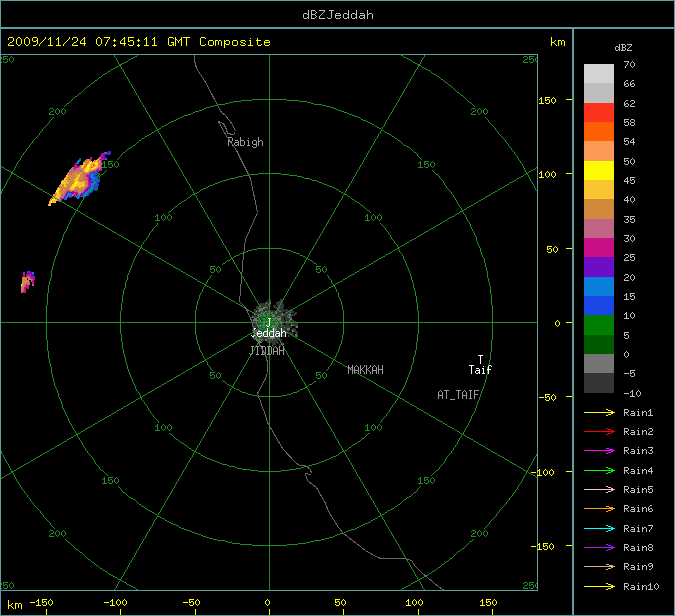The image size is (675, 616).
Task: Click the dBZ legend heading
Action: pyautogui.click(x=623, y=48)
